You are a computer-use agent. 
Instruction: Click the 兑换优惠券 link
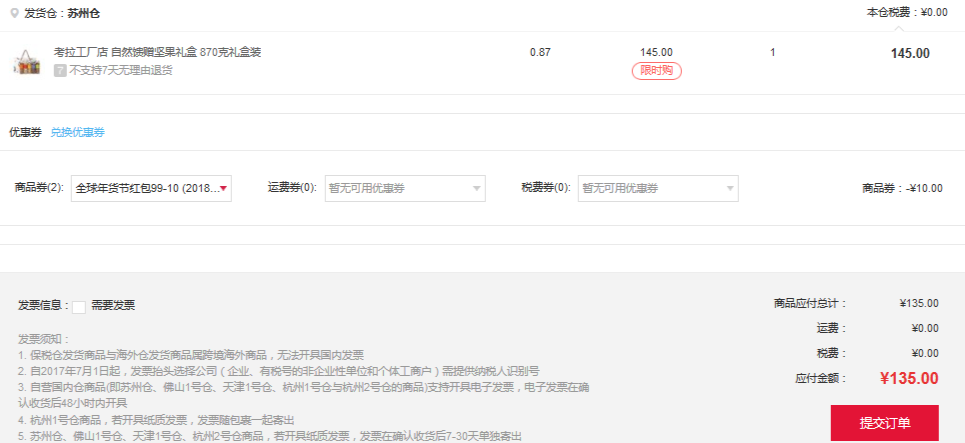78,132
